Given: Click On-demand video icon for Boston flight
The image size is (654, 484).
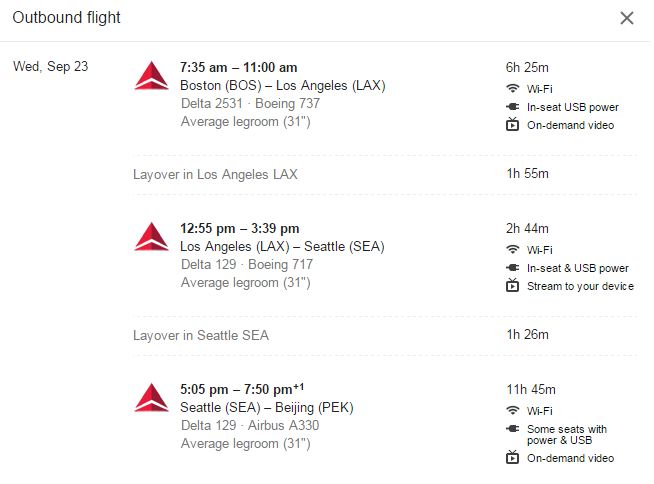Looking at the screenshot, I should click(513, 125).
